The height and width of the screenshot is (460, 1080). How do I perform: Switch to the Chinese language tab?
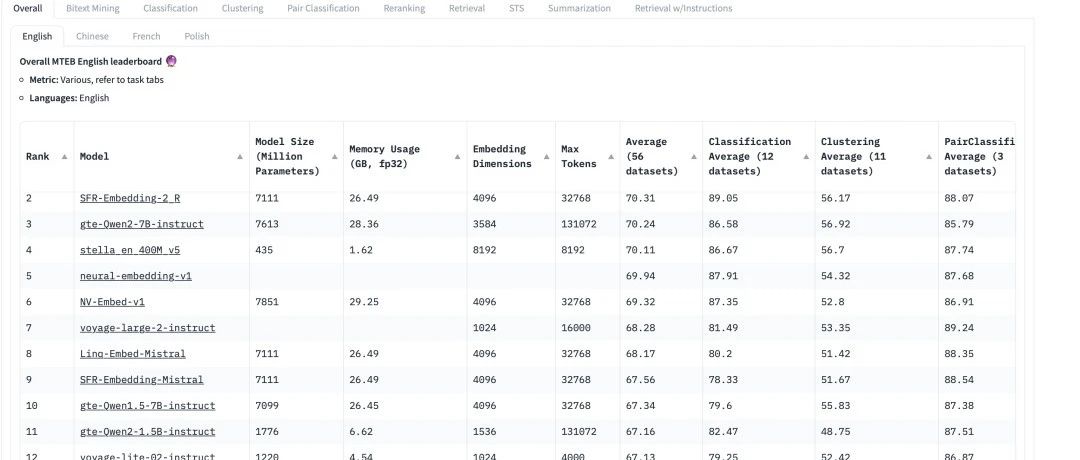pyautogui.click(x=92, y=36)
